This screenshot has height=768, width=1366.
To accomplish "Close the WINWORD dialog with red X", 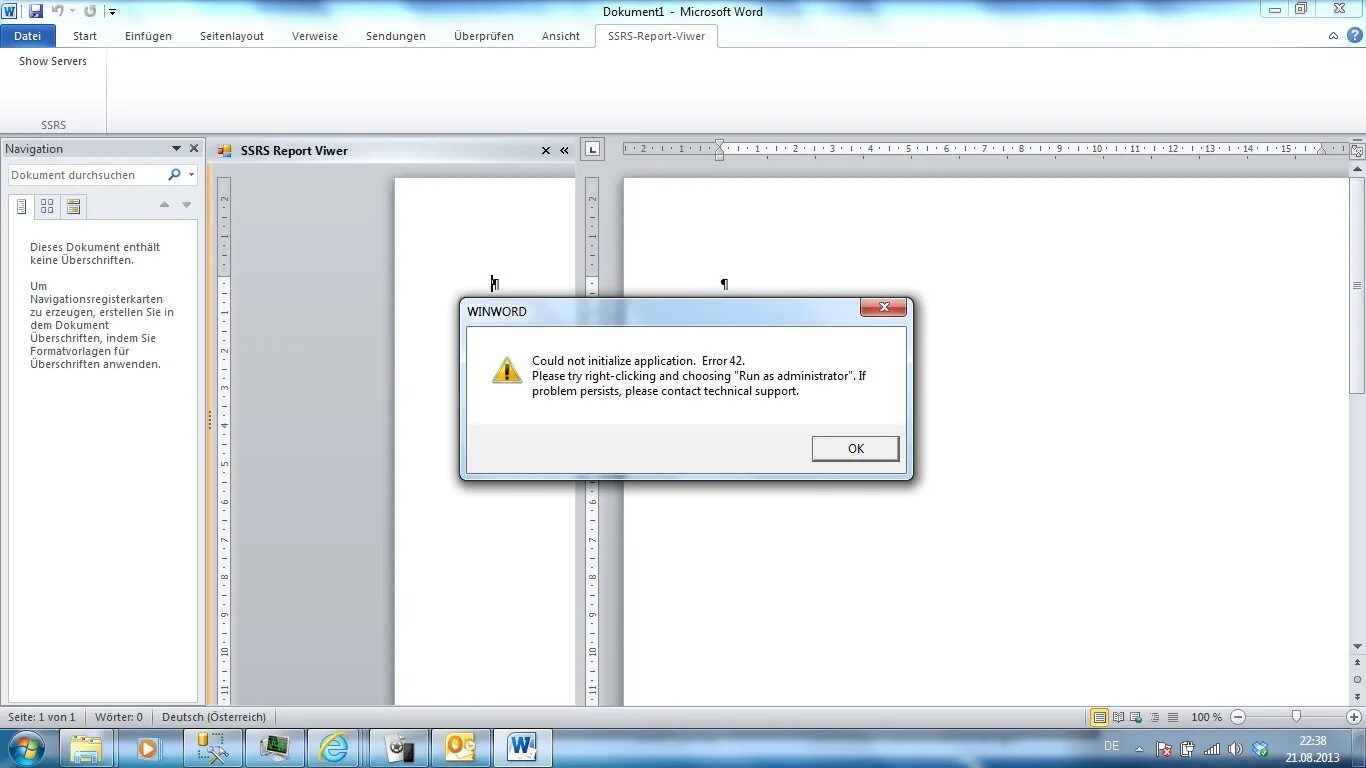I will (884, 308).
